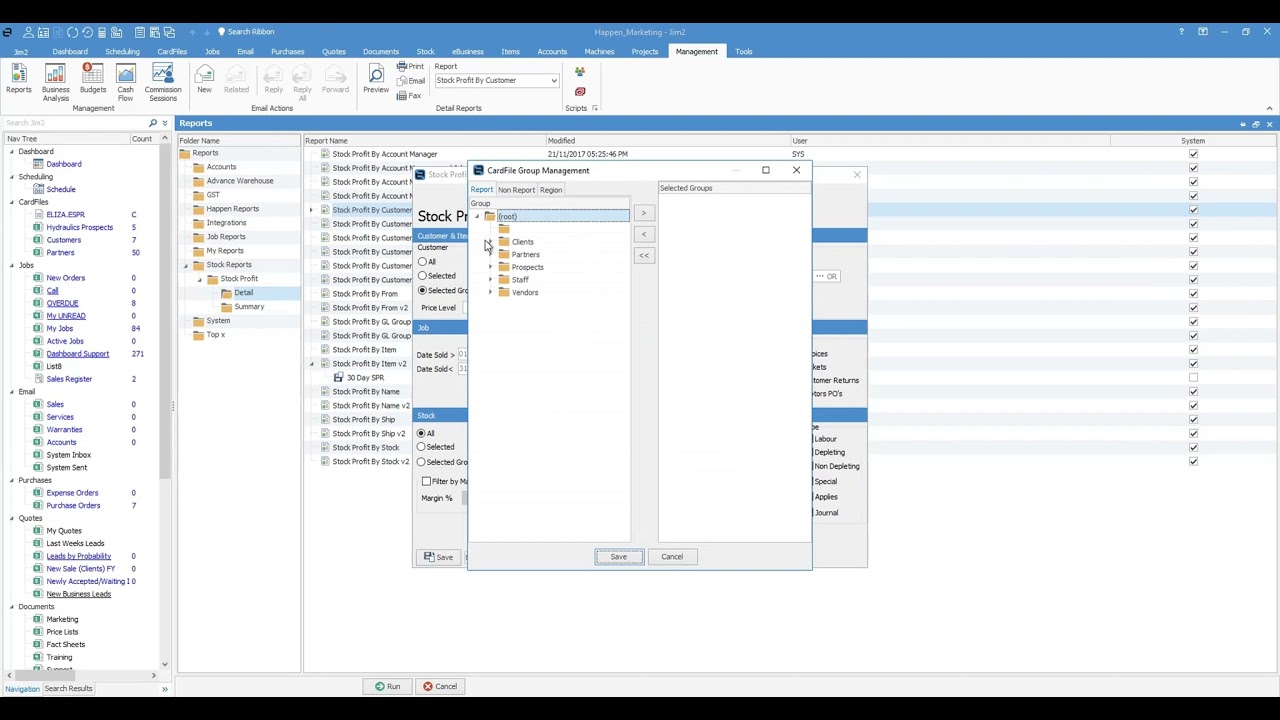Image resolution: width=1280 pixels, height=720 pixels.
Task: Select the 'All' customer radio button
Action: click(x=423, y=262)
